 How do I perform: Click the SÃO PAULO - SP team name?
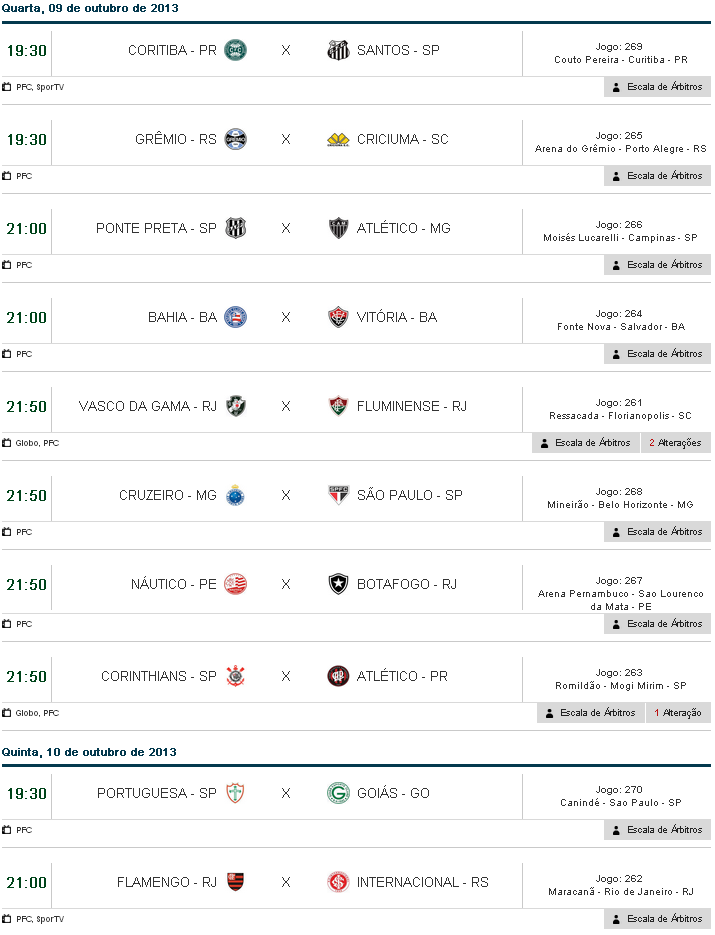409,495
